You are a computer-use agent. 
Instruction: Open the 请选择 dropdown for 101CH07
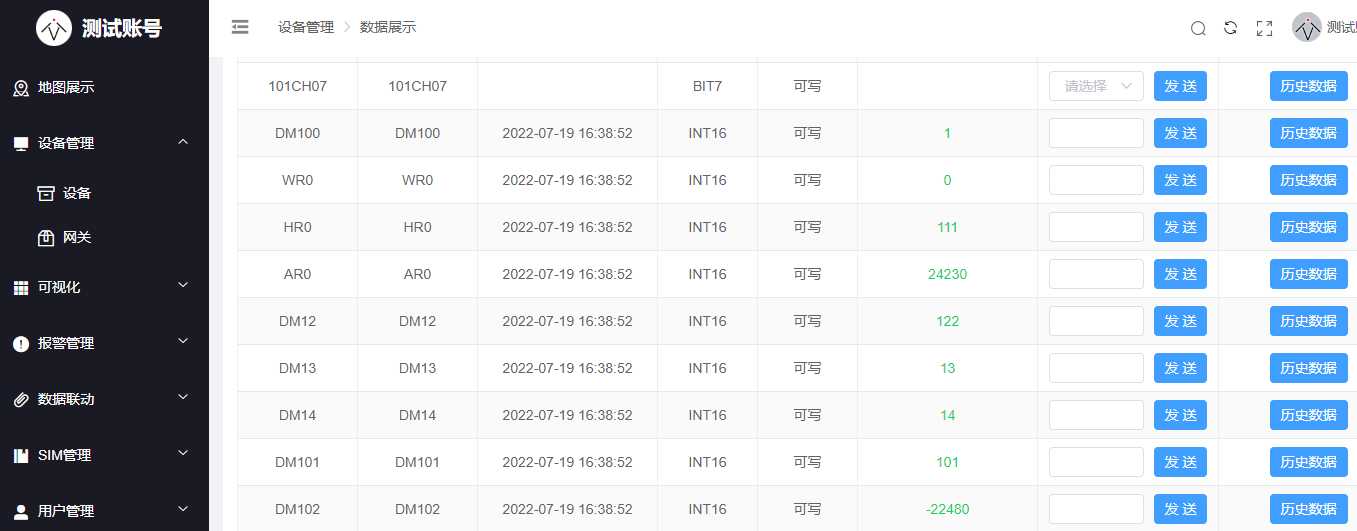point(1096,86)
